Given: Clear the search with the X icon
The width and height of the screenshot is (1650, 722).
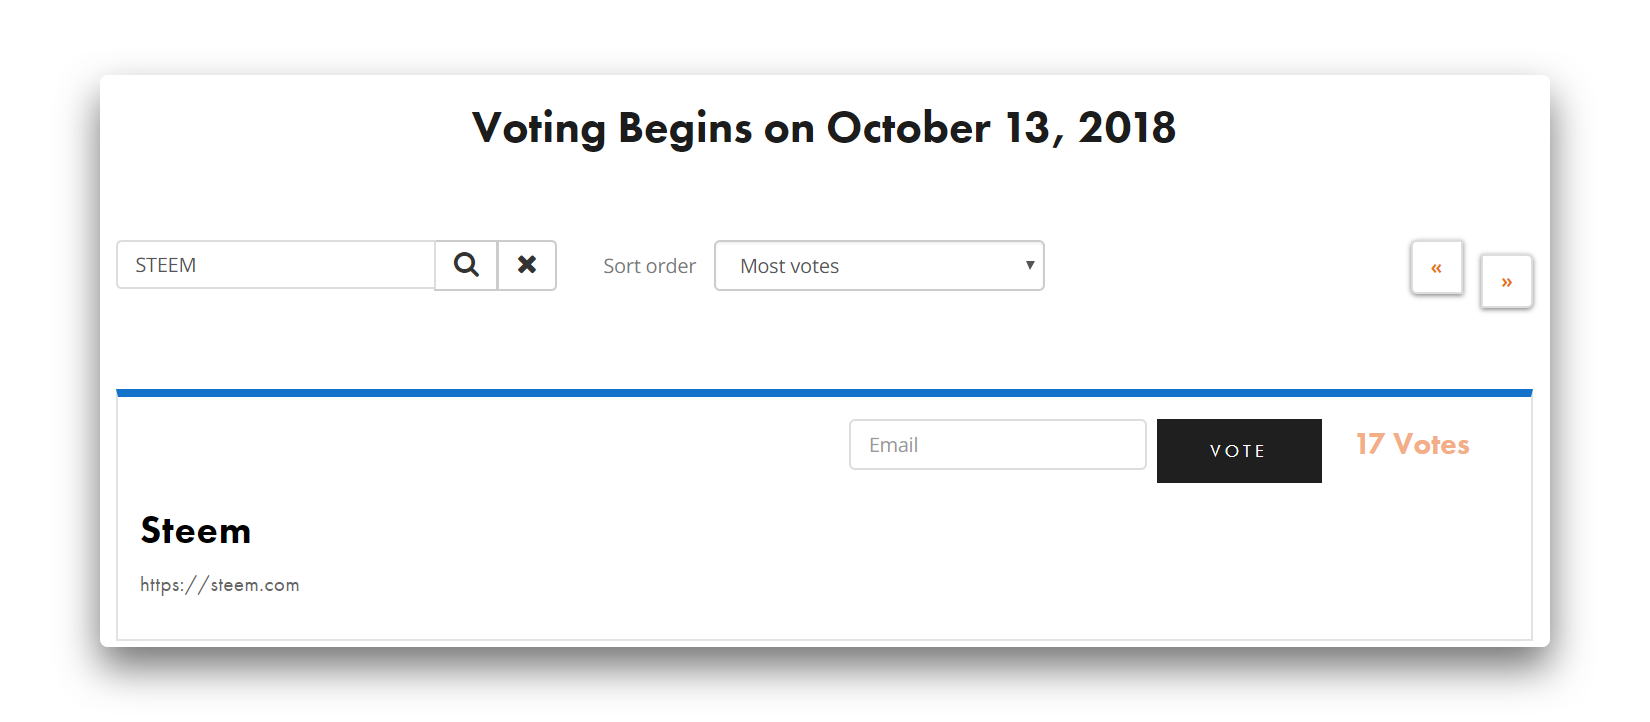Looking at the screenshot, I should 527,265.
